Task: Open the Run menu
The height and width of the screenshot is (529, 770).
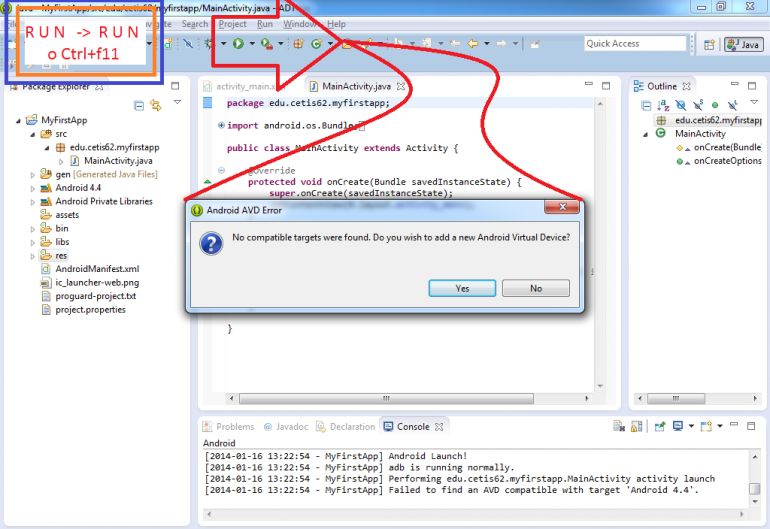Action: click(x=265, y=24)
